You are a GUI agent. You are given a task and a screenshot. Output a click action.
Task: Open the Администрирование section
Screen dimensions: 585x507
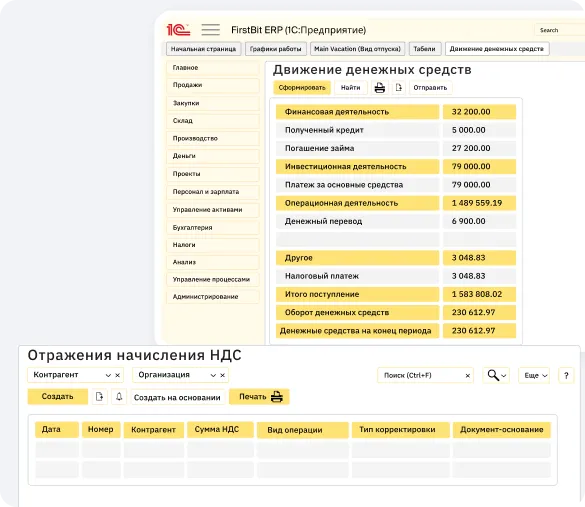(x=213, y=297)
